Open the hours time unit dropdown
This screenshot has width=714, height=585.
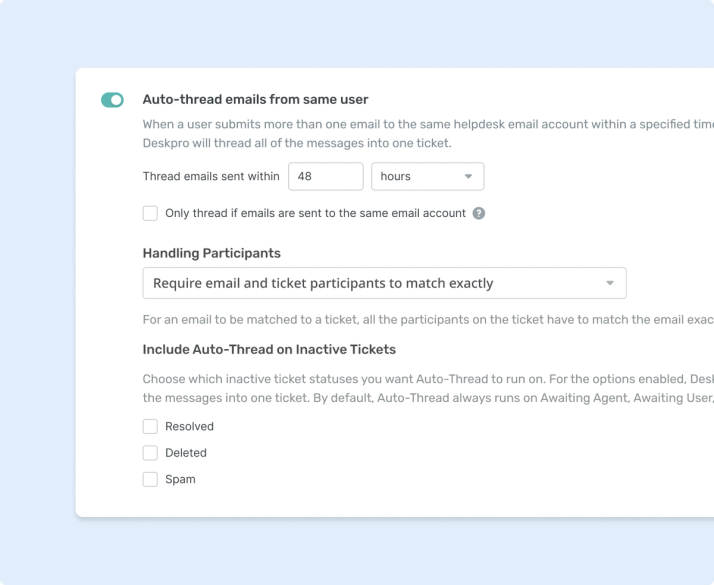pos(428,176)
